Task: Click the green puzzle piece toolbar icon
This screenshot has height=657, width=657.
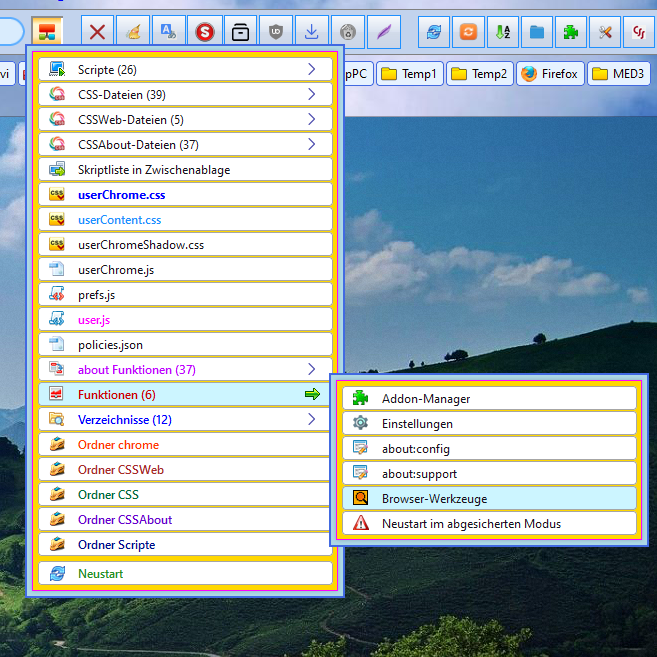Action: (570, 32)
